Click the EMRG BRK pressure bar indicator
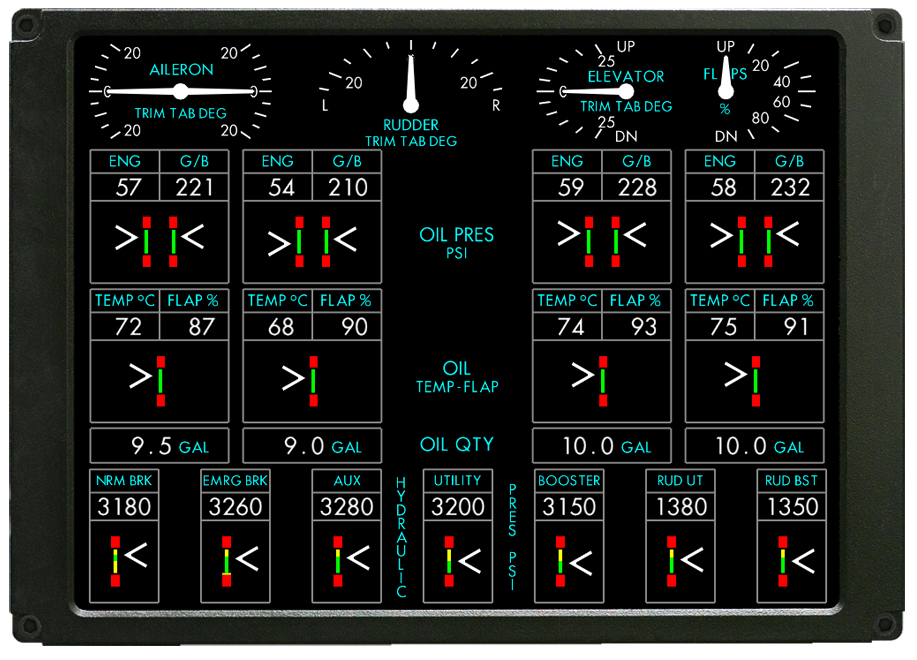Viewport: 917px width, 660px height. (x=226, y=561)
